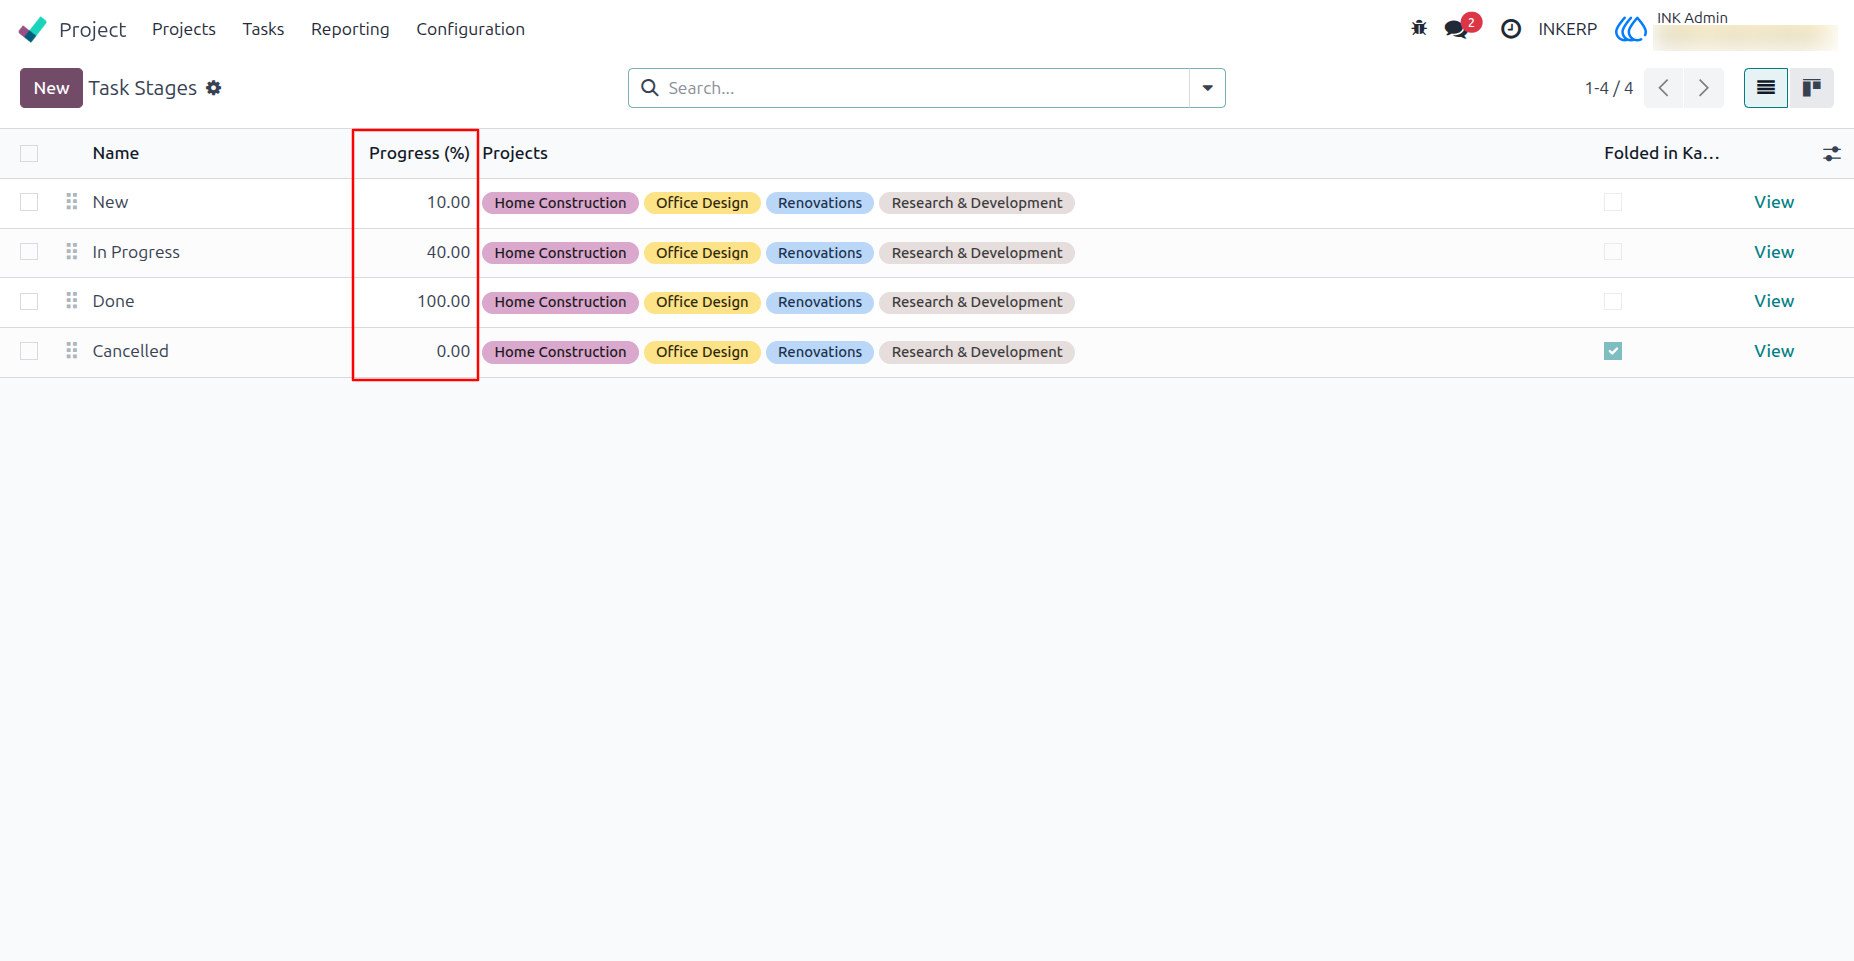Click Home Construction tag in Cancelled row
Screen dimensions: 1854x961
point(560,352)
